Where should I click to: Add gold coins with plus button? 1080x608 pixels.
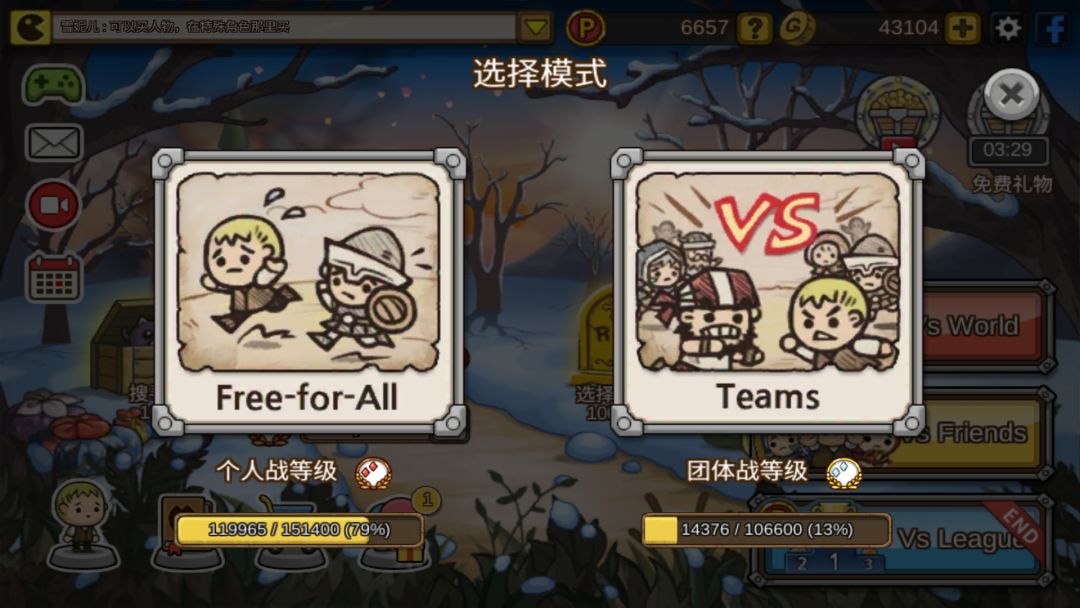(962, 28)
